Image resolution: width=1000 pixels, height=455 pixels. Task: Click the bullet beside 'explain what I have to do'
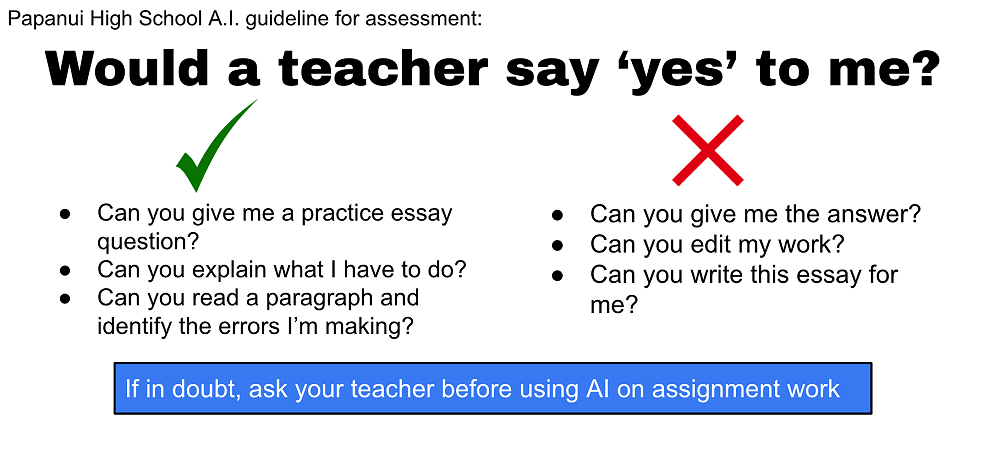pos(66,270)
